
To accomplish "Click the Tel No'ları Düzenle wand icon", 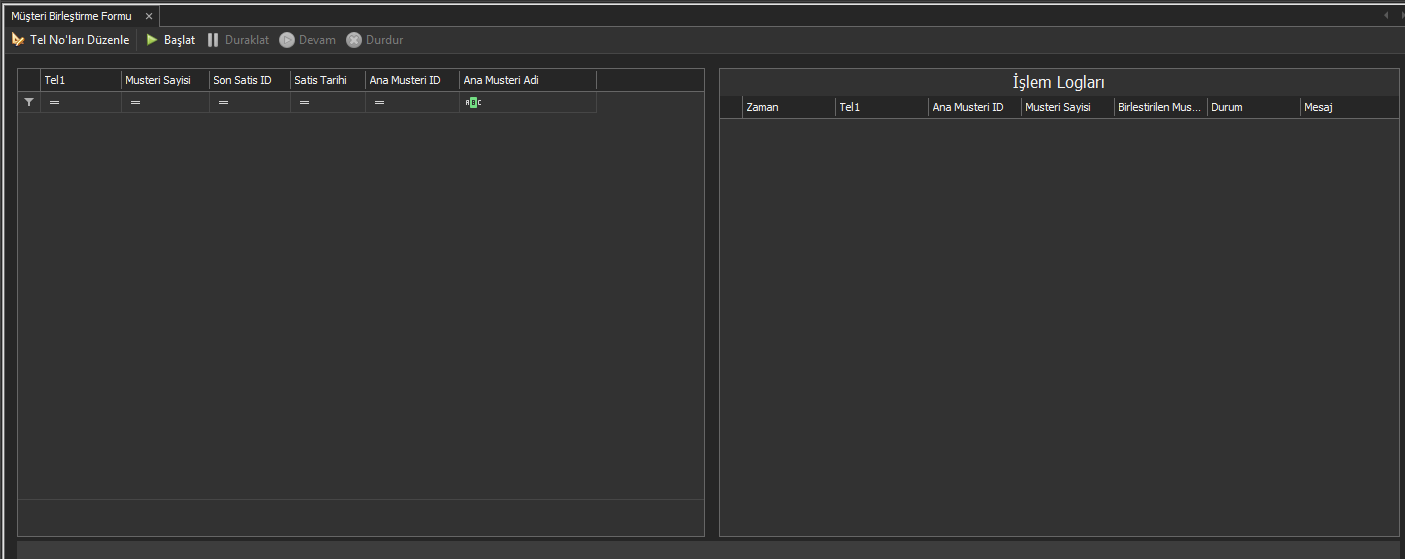I will 18,40.
